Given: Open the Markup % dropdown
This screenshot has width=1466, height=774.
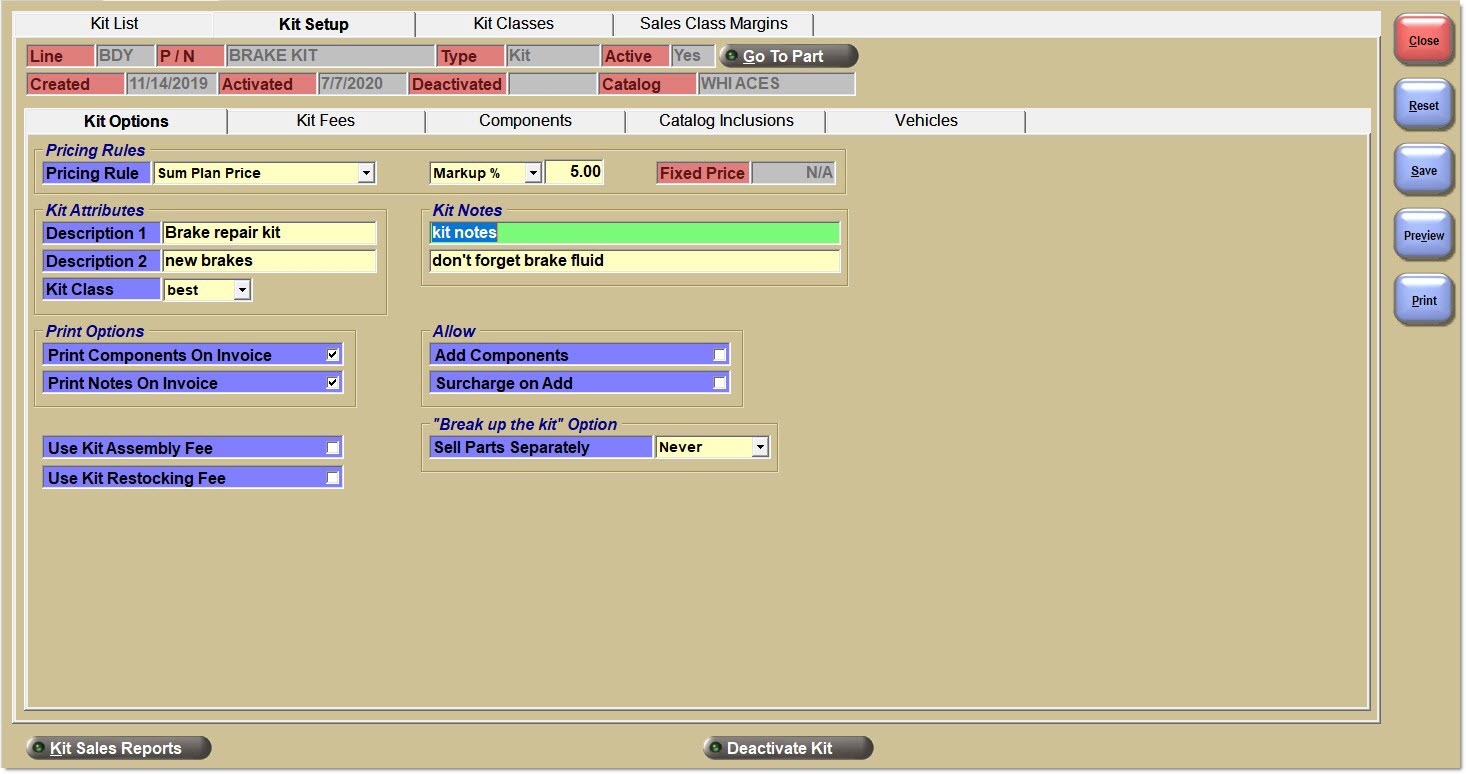Looking at the screenshot, I should (x=533, y=173).
